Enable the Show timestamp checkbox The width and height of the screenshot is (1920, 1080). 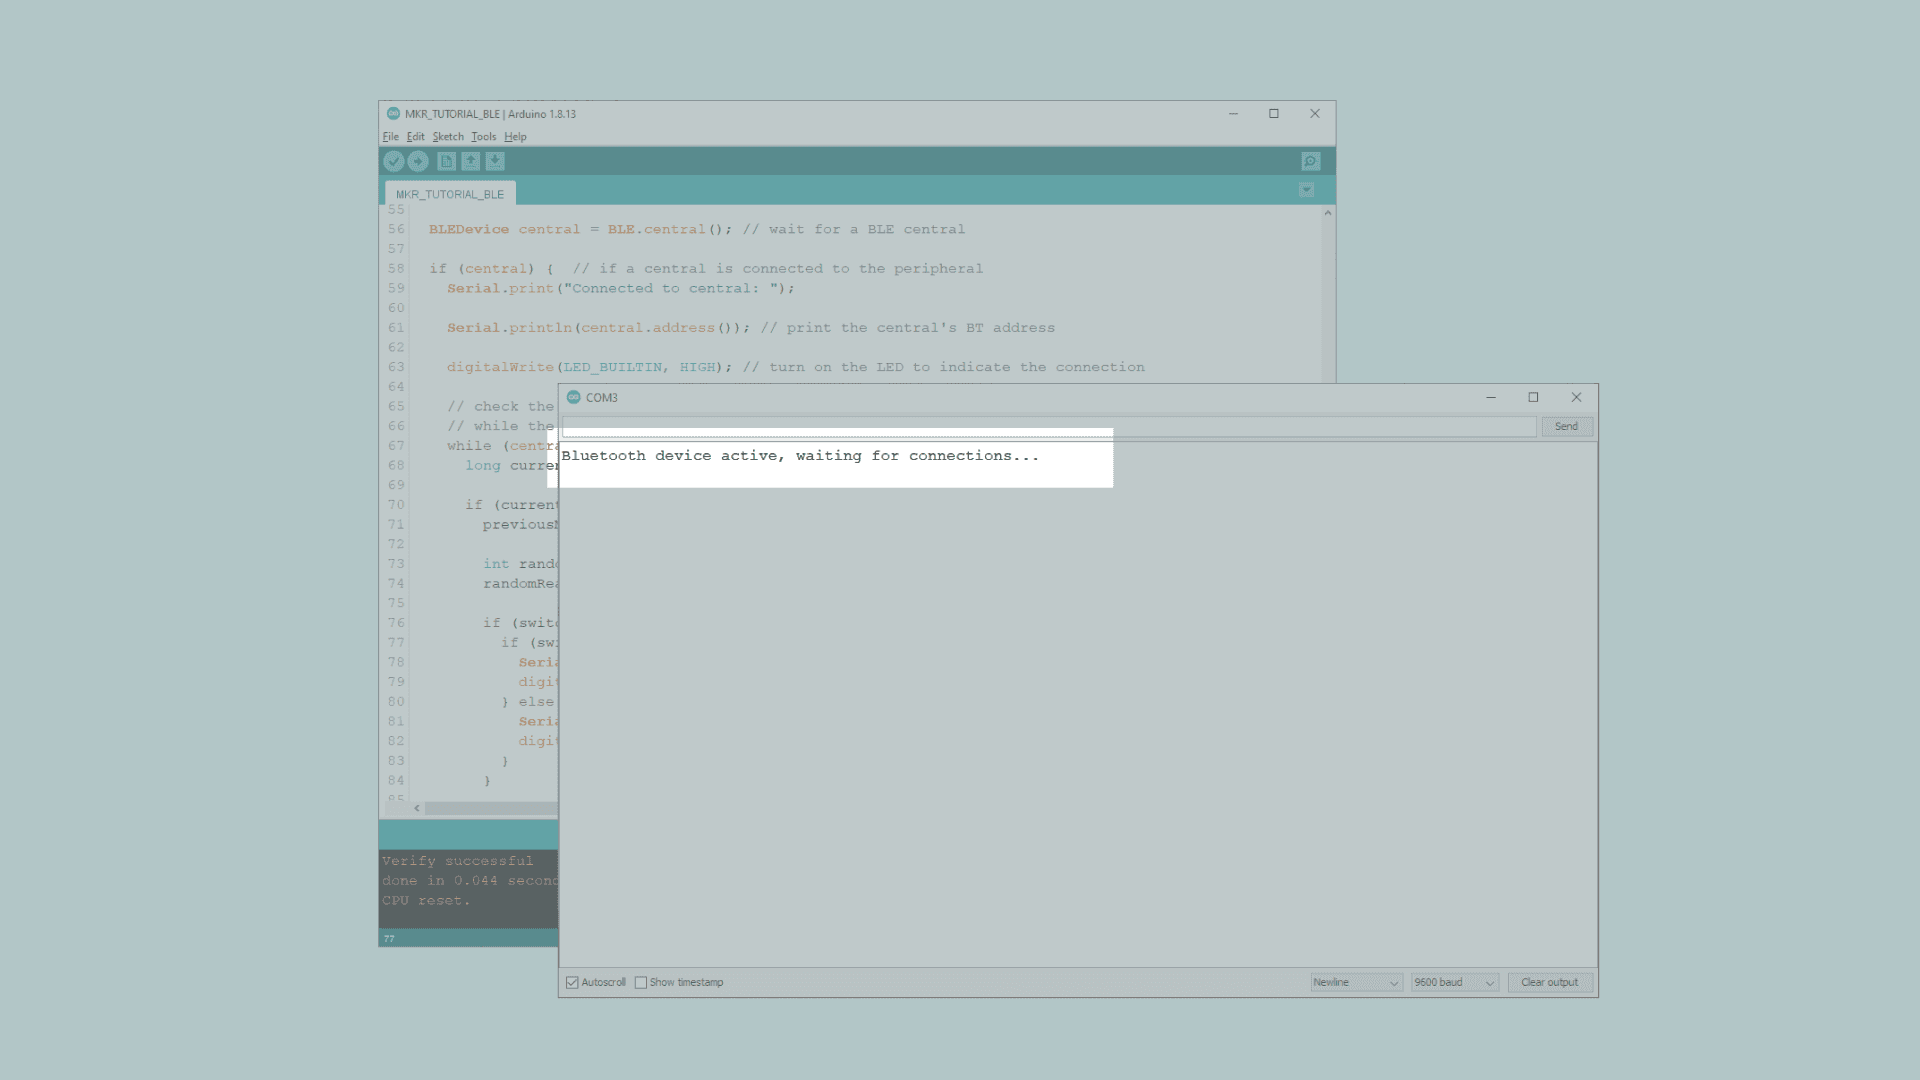[641, 982]
